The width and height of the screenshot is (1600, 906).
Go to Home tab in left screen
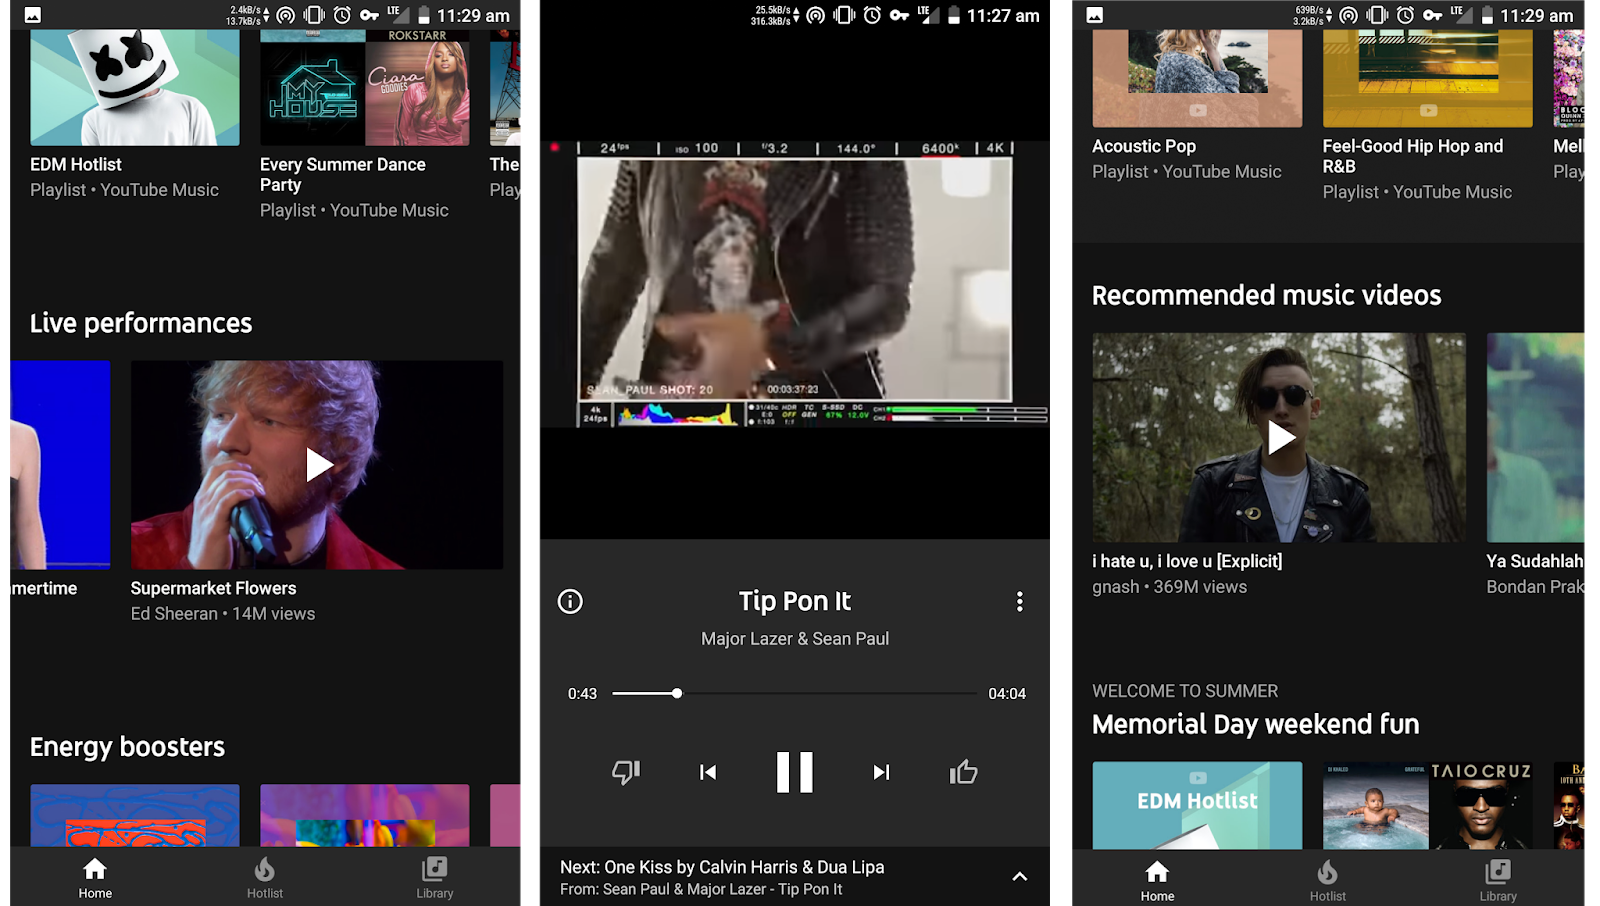pyautogui.click(x=95, y=878)
